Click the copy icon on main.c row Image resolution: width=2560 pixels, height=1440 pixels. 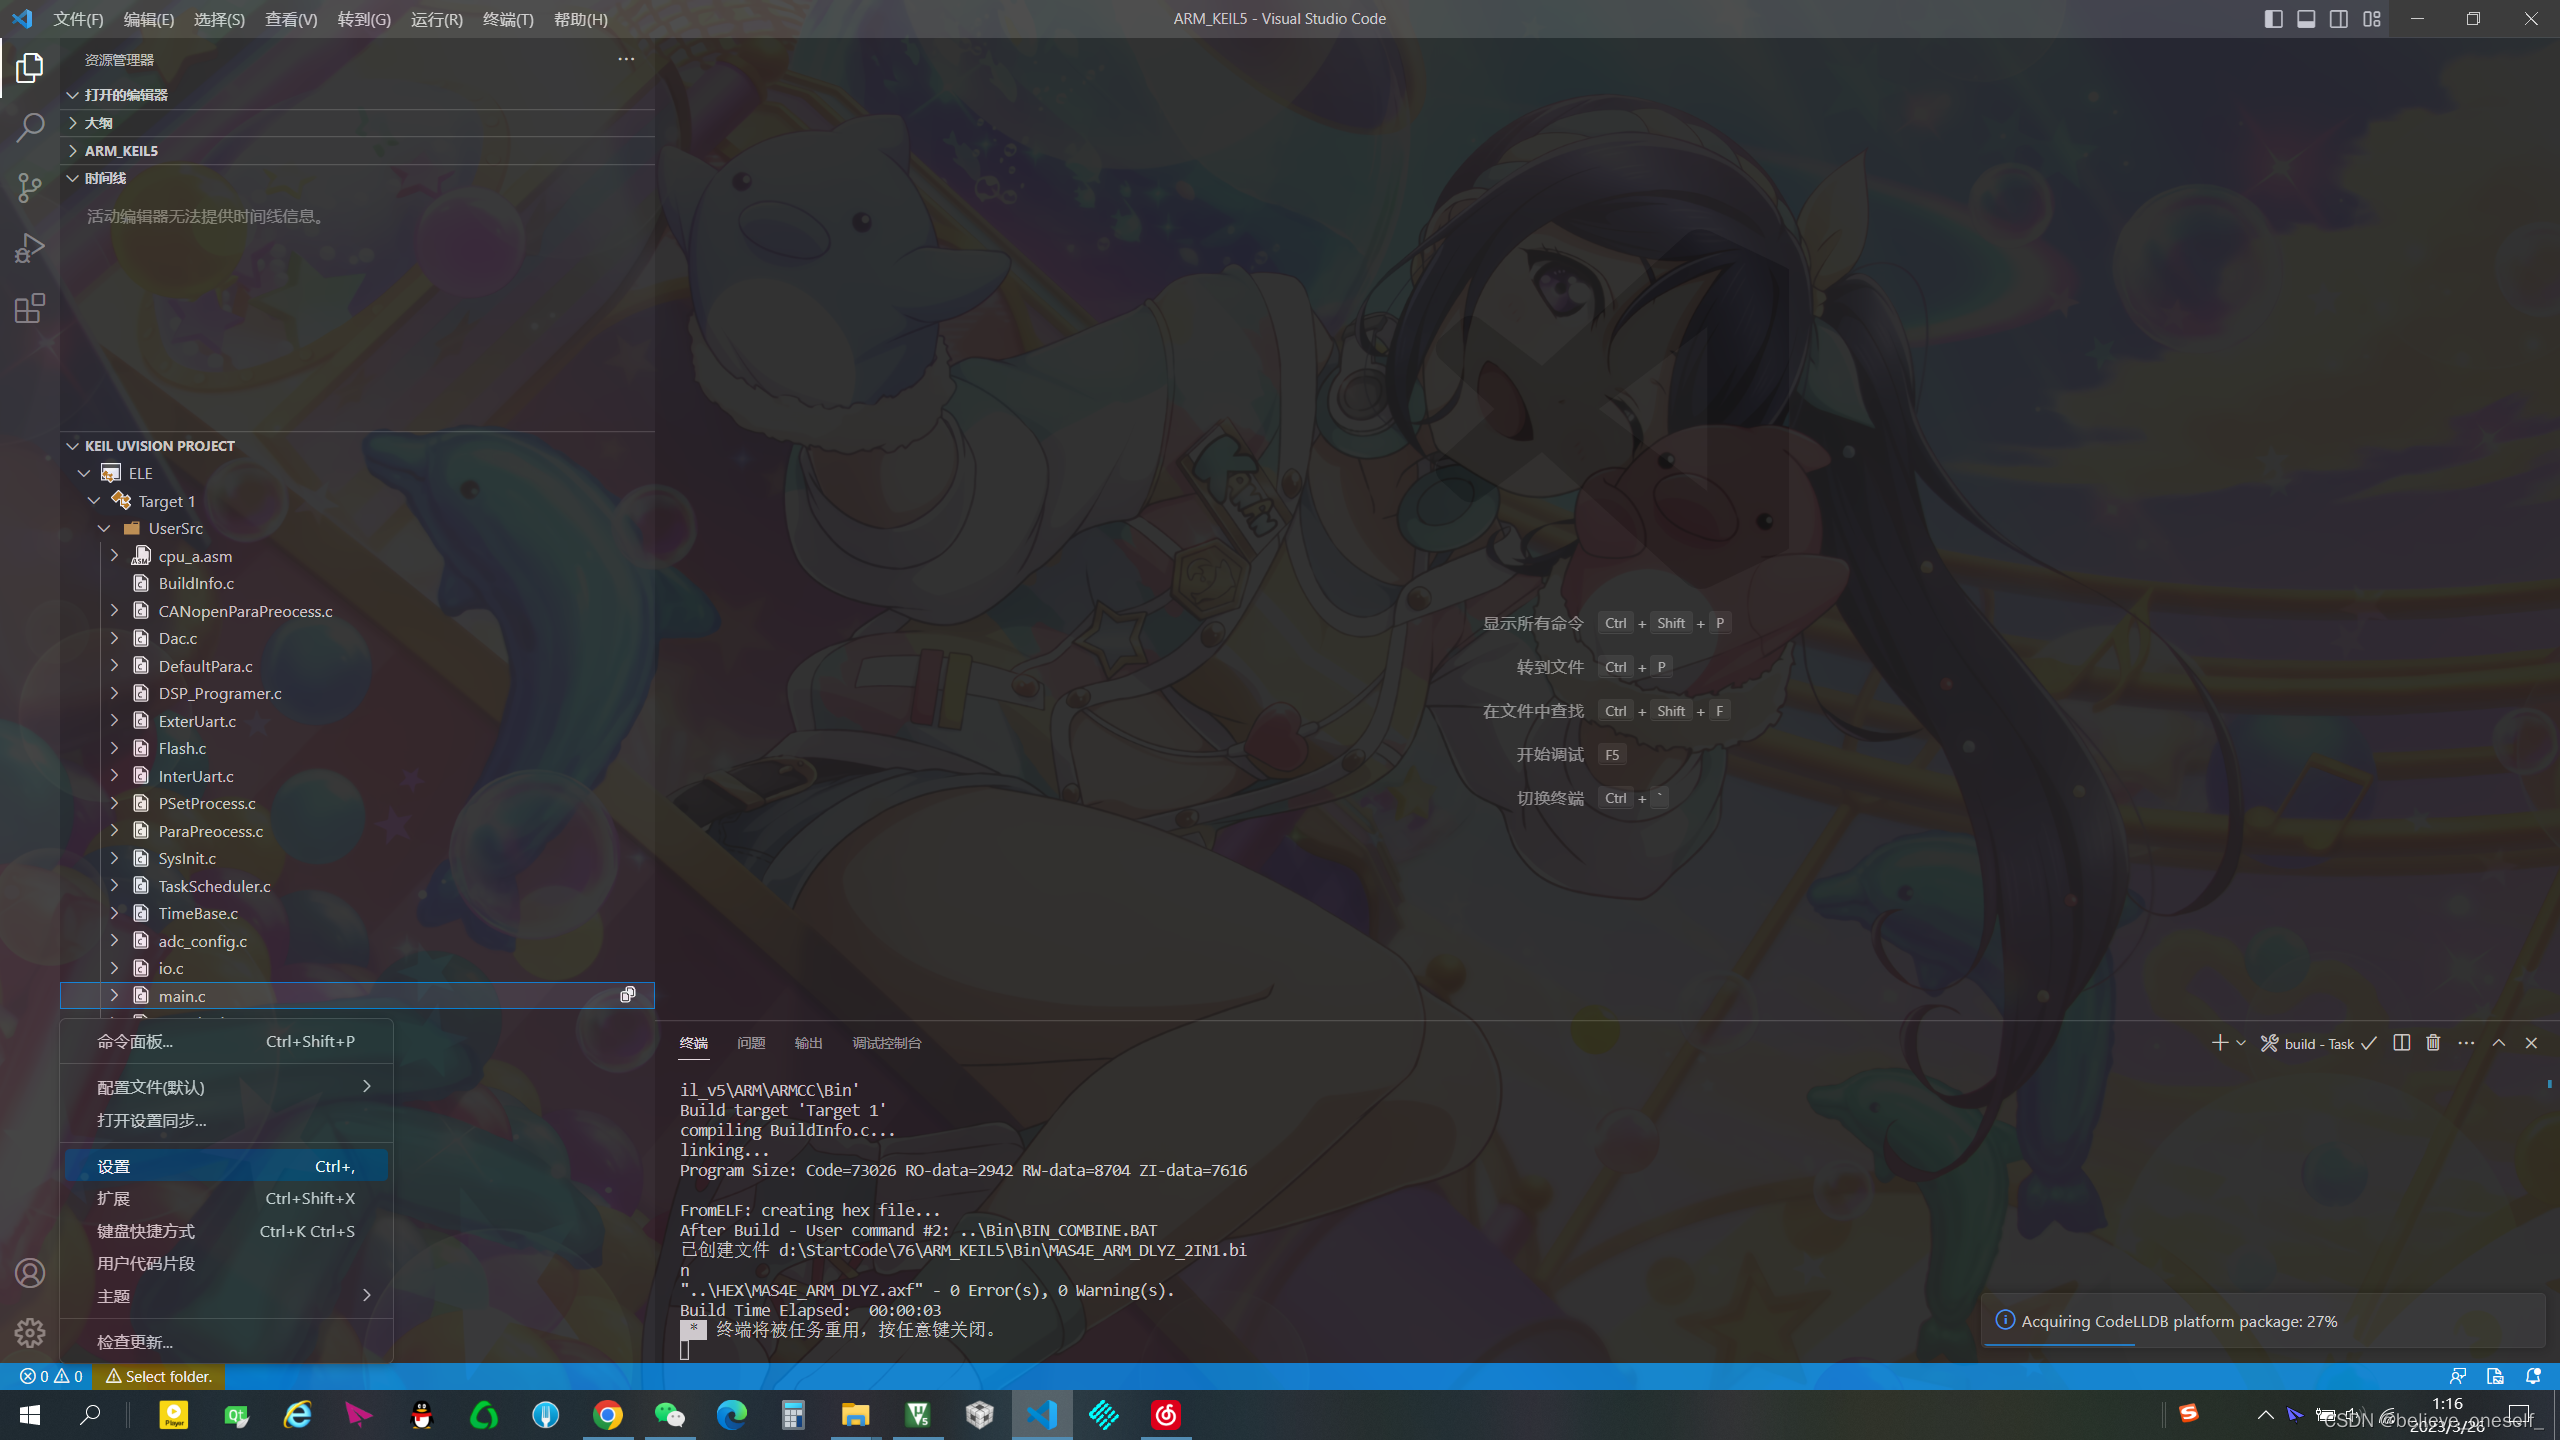[x=628, y=995]
